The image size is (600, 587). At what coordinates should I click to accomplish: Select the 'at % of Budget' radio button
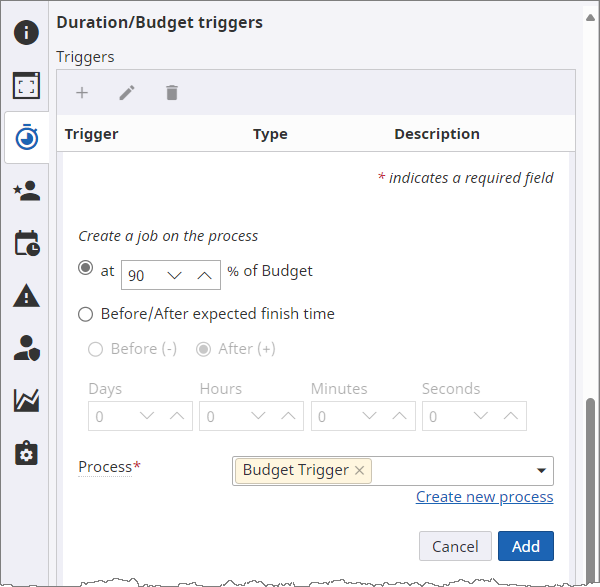tap(86, 270)
